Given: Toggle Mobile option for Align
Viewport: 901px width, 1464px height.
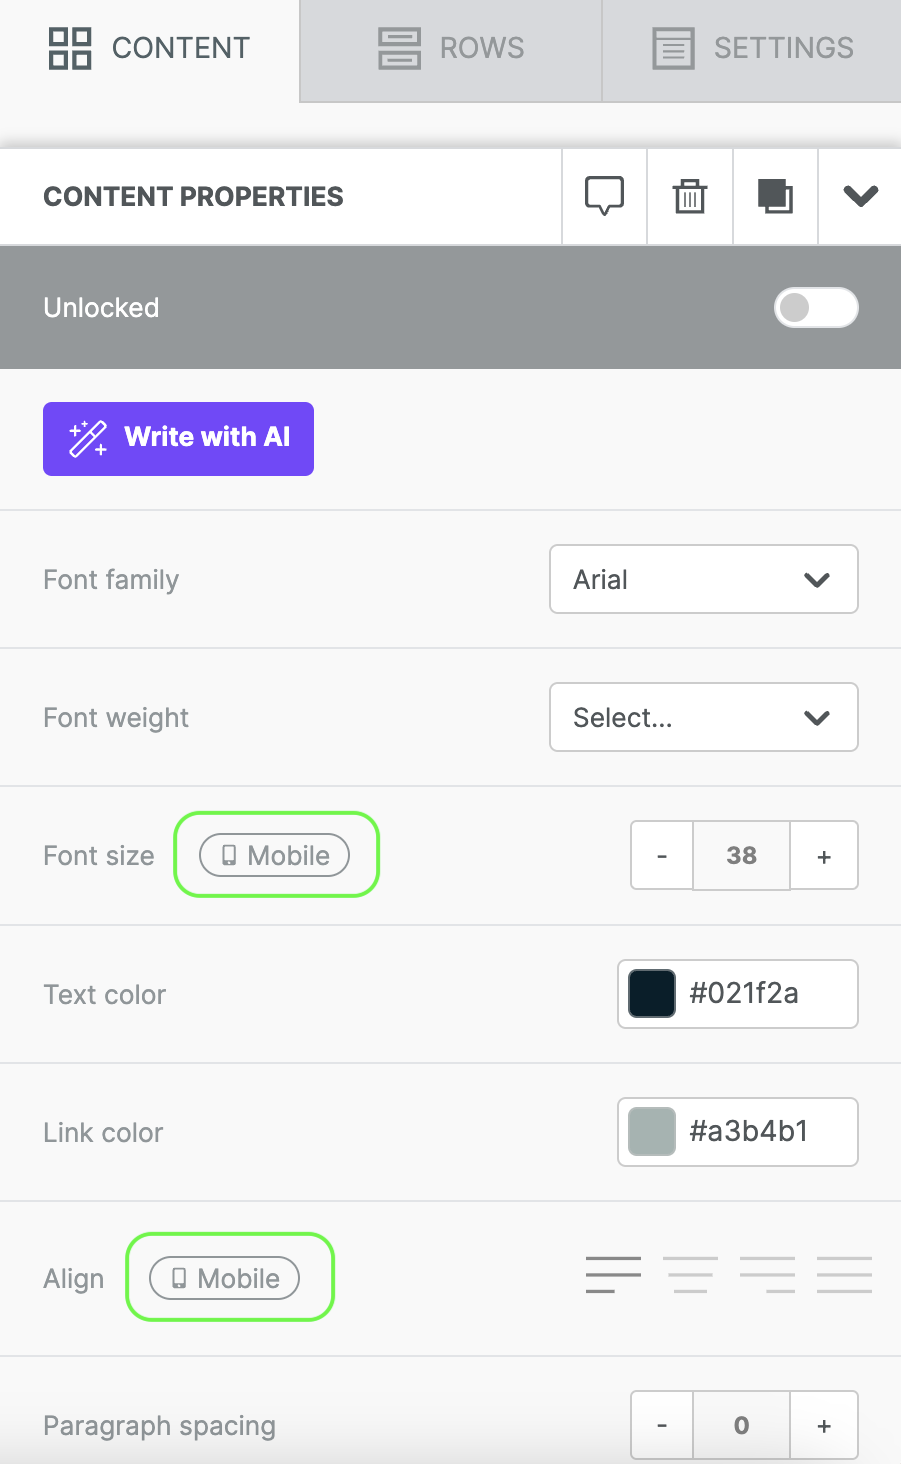Looking at the screenshot, I should 224,1278.
